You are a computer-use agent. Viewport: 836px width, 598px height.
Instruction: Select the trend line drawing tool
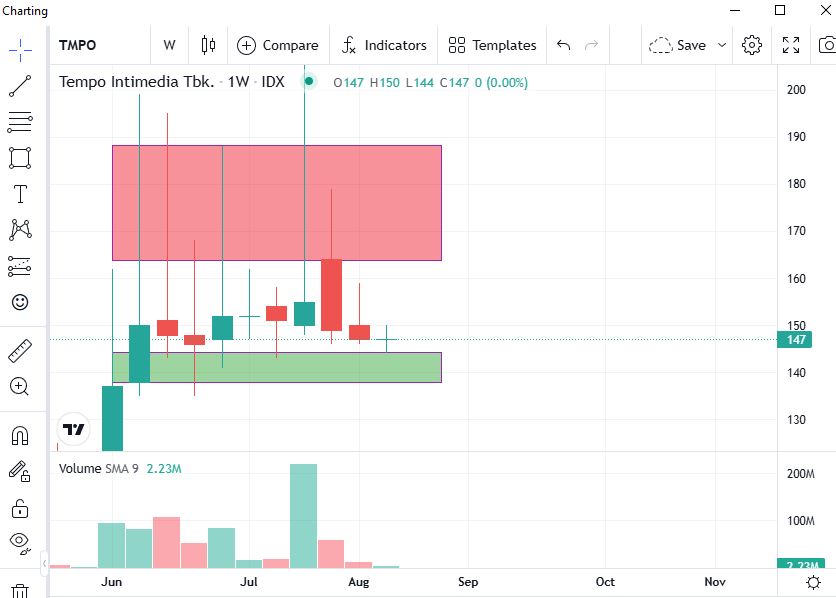point(20,86)
